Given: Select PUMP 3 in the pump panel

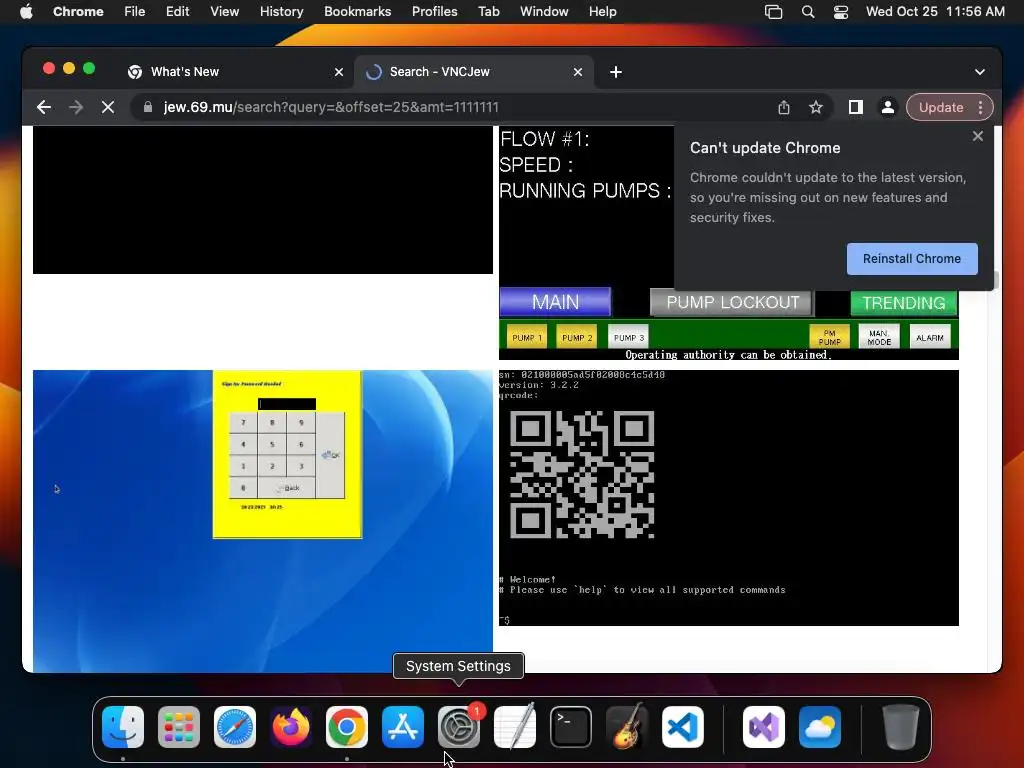Looking at the screenshot, I should click(628, 338).
